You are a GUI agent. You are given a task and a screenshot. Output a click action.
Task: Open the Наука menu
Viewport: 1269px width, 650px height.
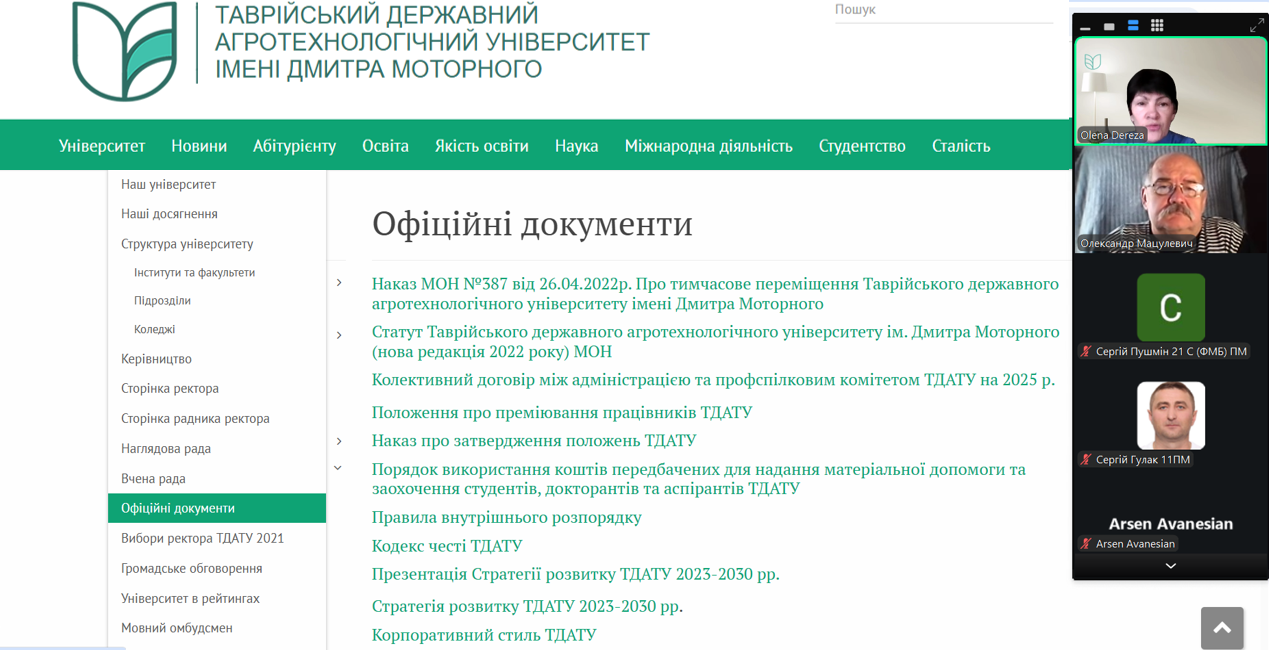click(x=577, y=146)
